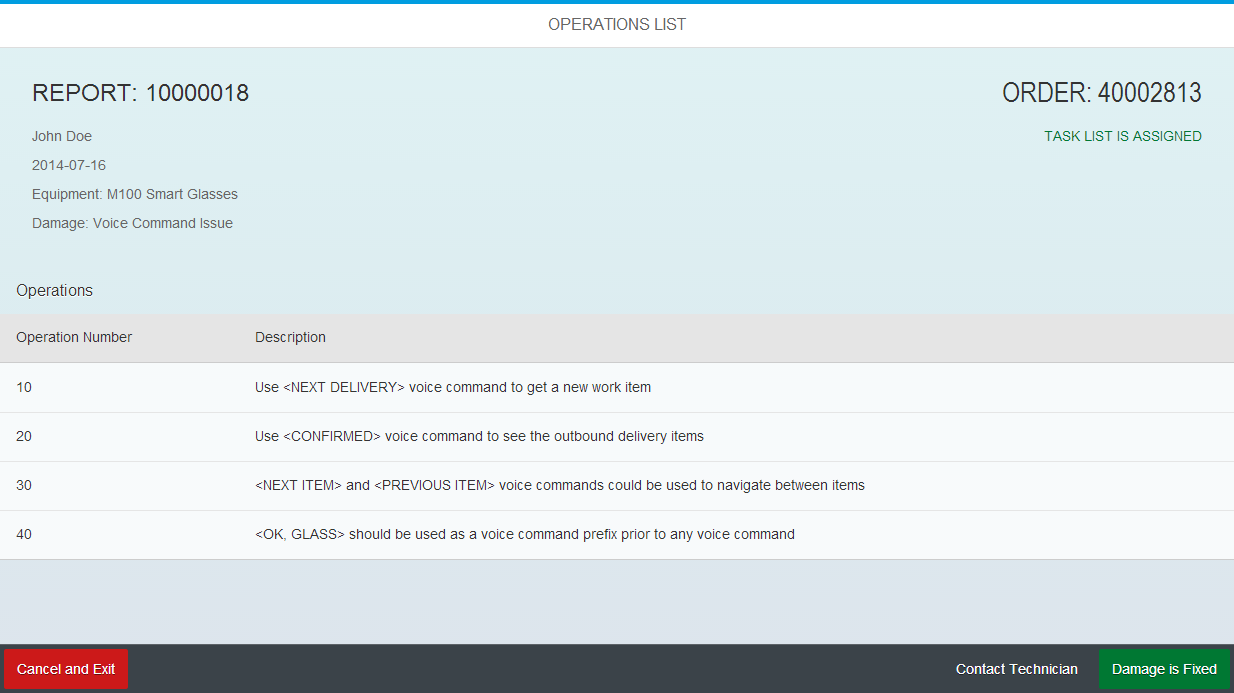
Task: Select operation number 40 cell
Action: tap(24, 534)
